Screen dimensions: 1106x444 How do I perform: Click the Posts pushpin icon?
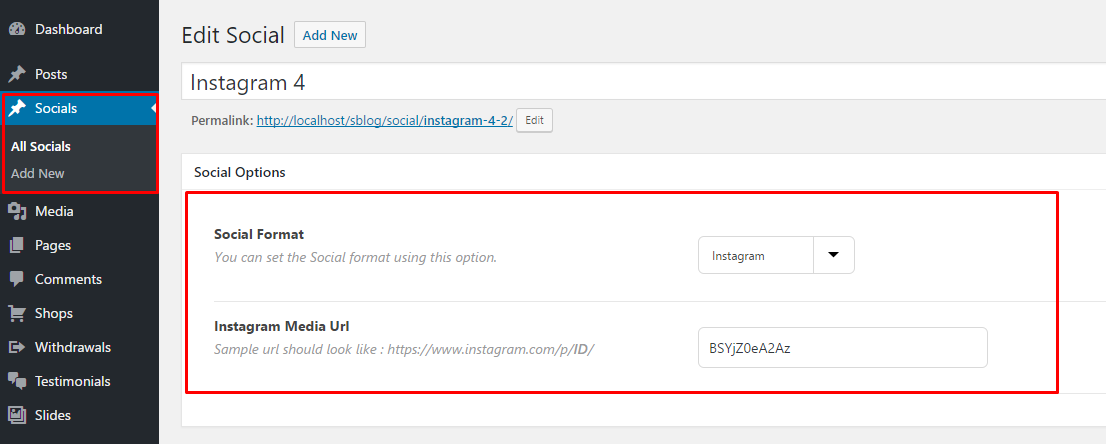click(x=17, y=74)
